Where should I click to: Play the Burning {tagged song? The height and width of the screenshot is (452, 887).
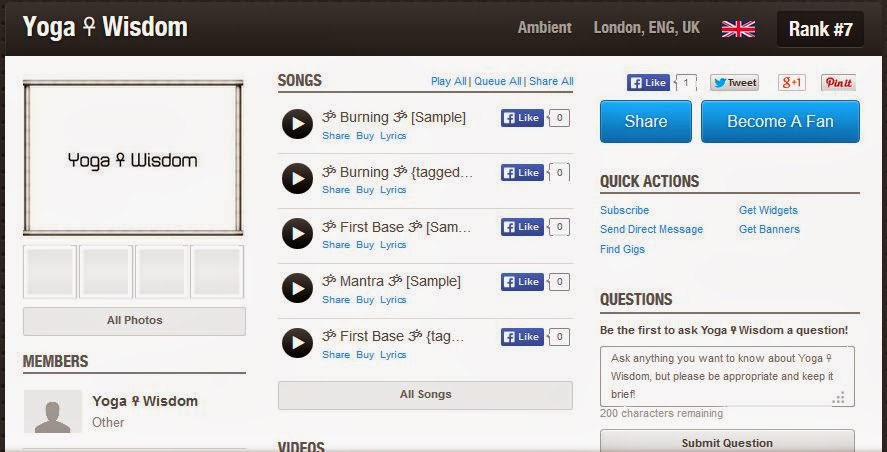point(297,178)
